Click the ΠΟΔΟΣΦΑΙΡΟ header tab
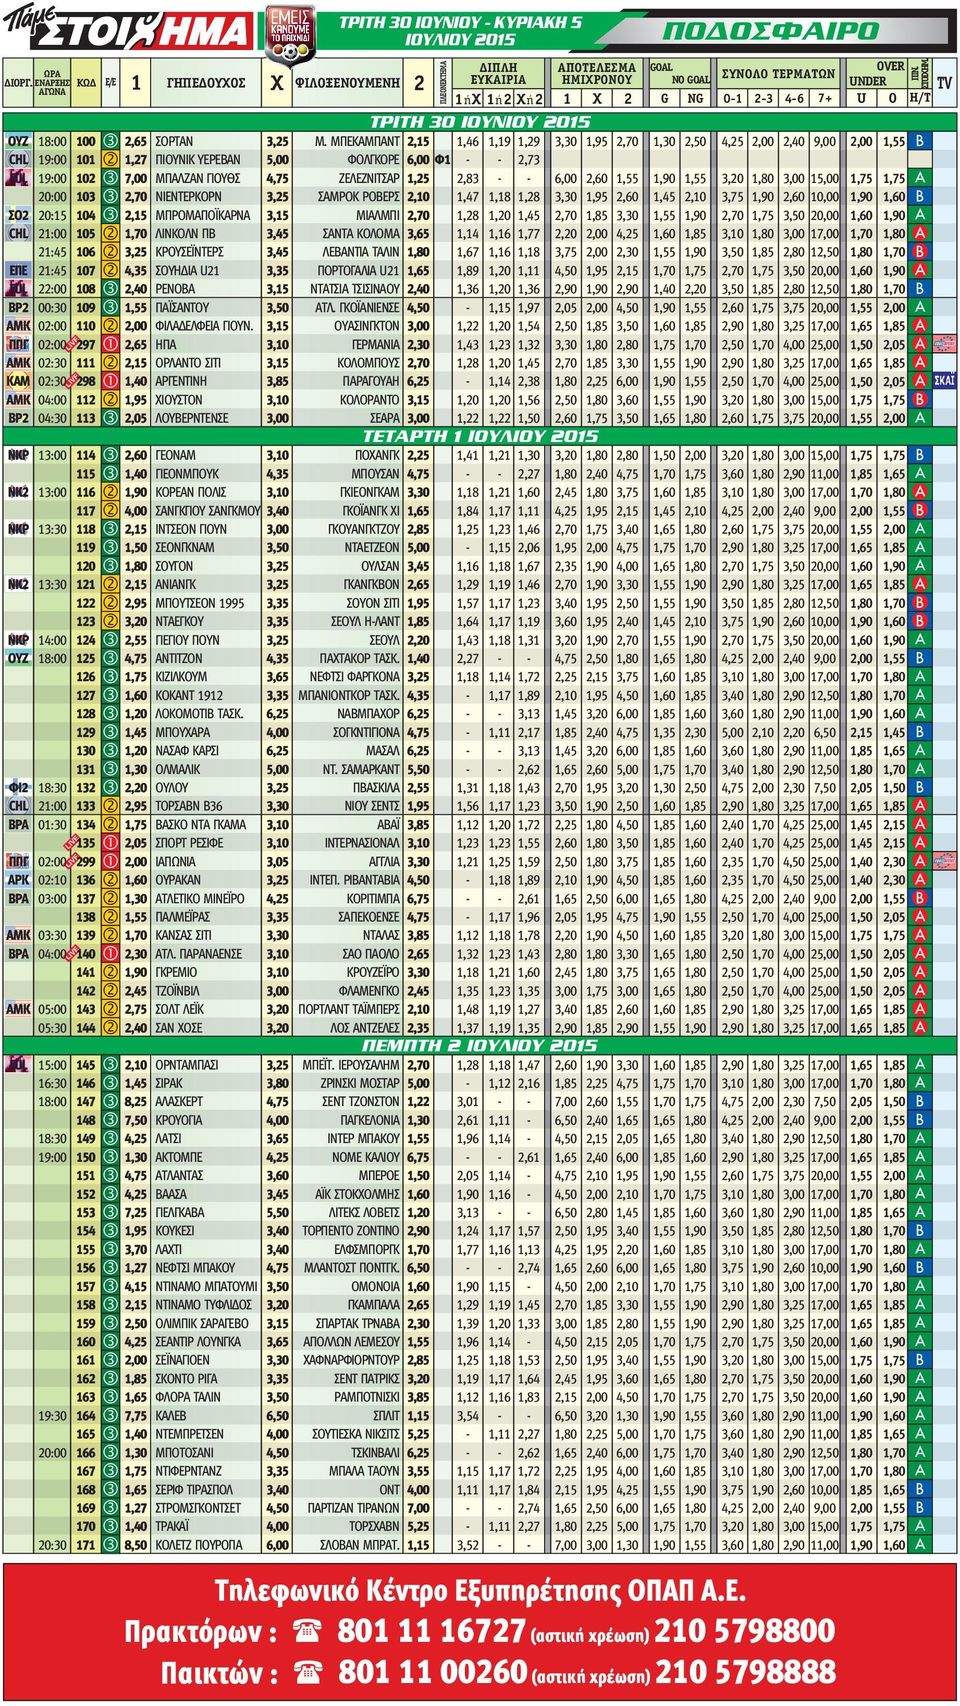Image resolution: width=960 pixels, height=1706 pixels. click(x=771, y=31)
